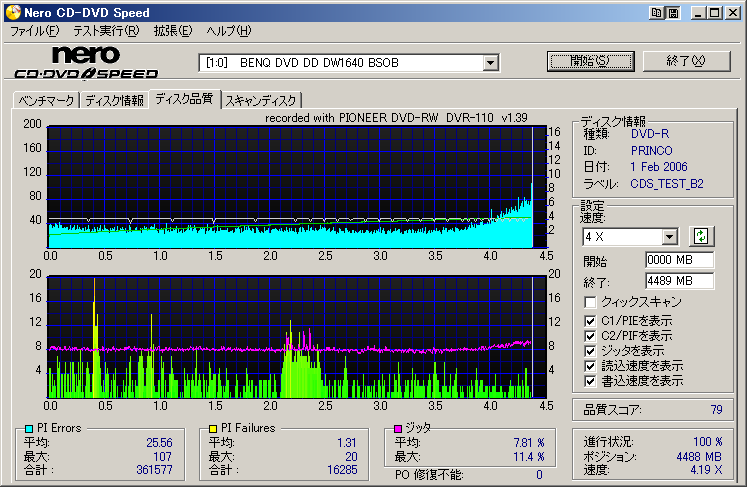The width and height of the screenshot is (747, 487).
Task: Open the ヘルプ menu
Action: pos(229,31)
